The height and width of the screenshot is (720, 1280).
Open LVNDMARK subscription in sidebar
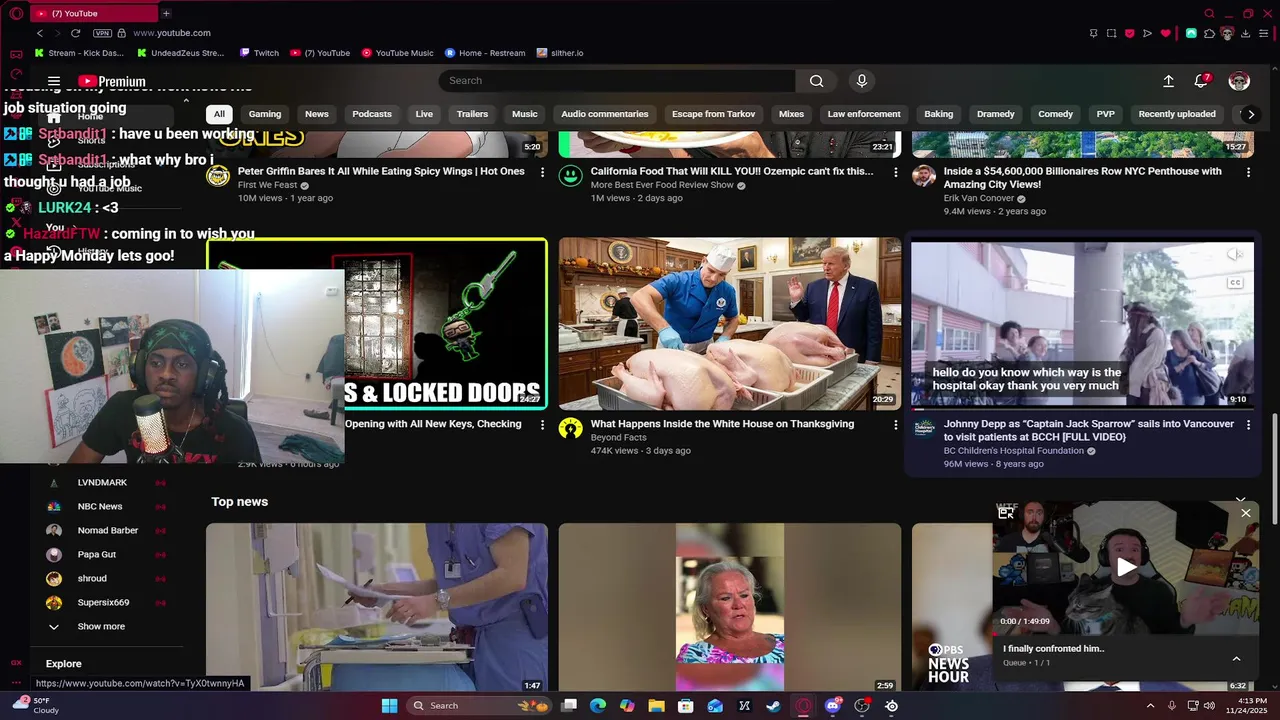pyautogui.click(x=102, y=483)
